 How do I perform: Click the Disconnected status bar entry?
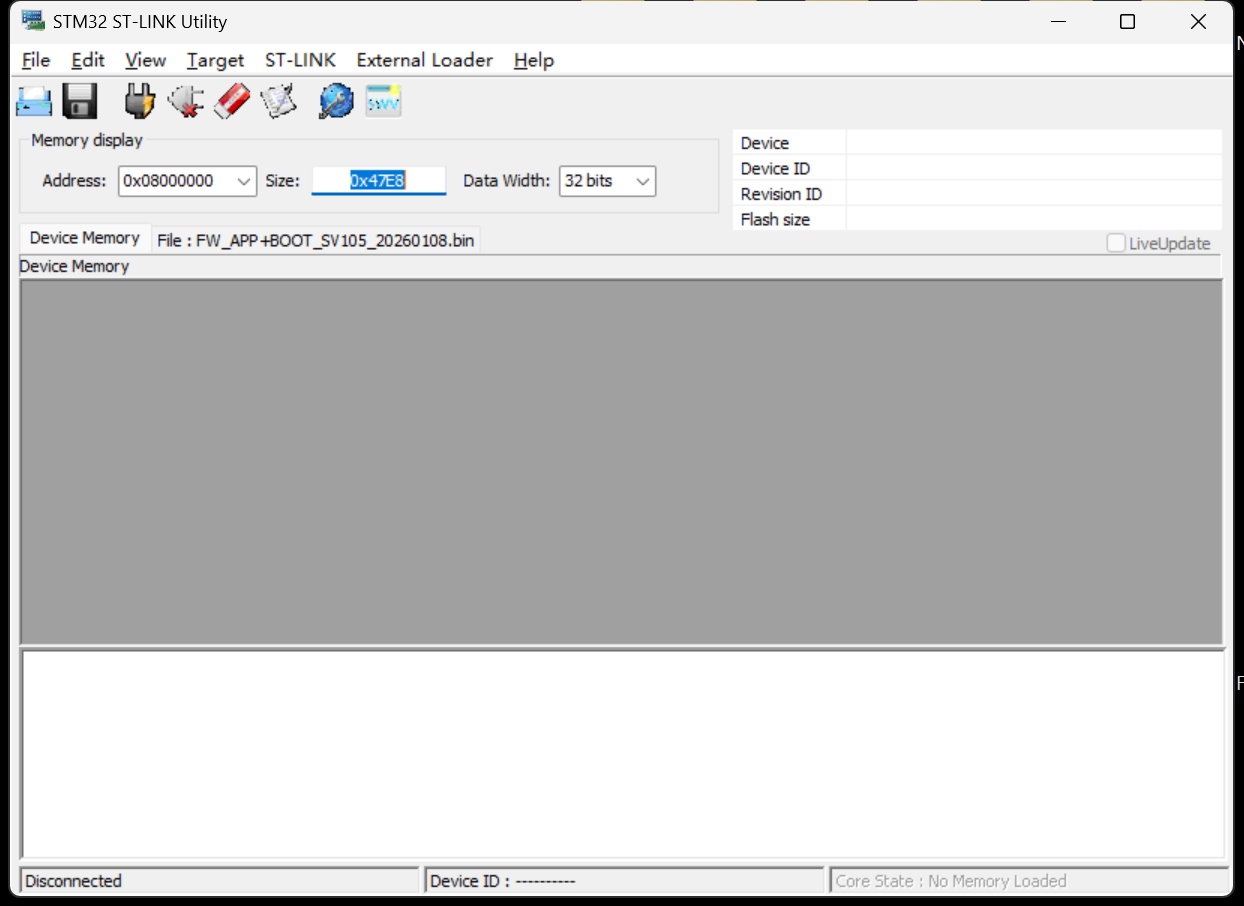tap(219, 881)
